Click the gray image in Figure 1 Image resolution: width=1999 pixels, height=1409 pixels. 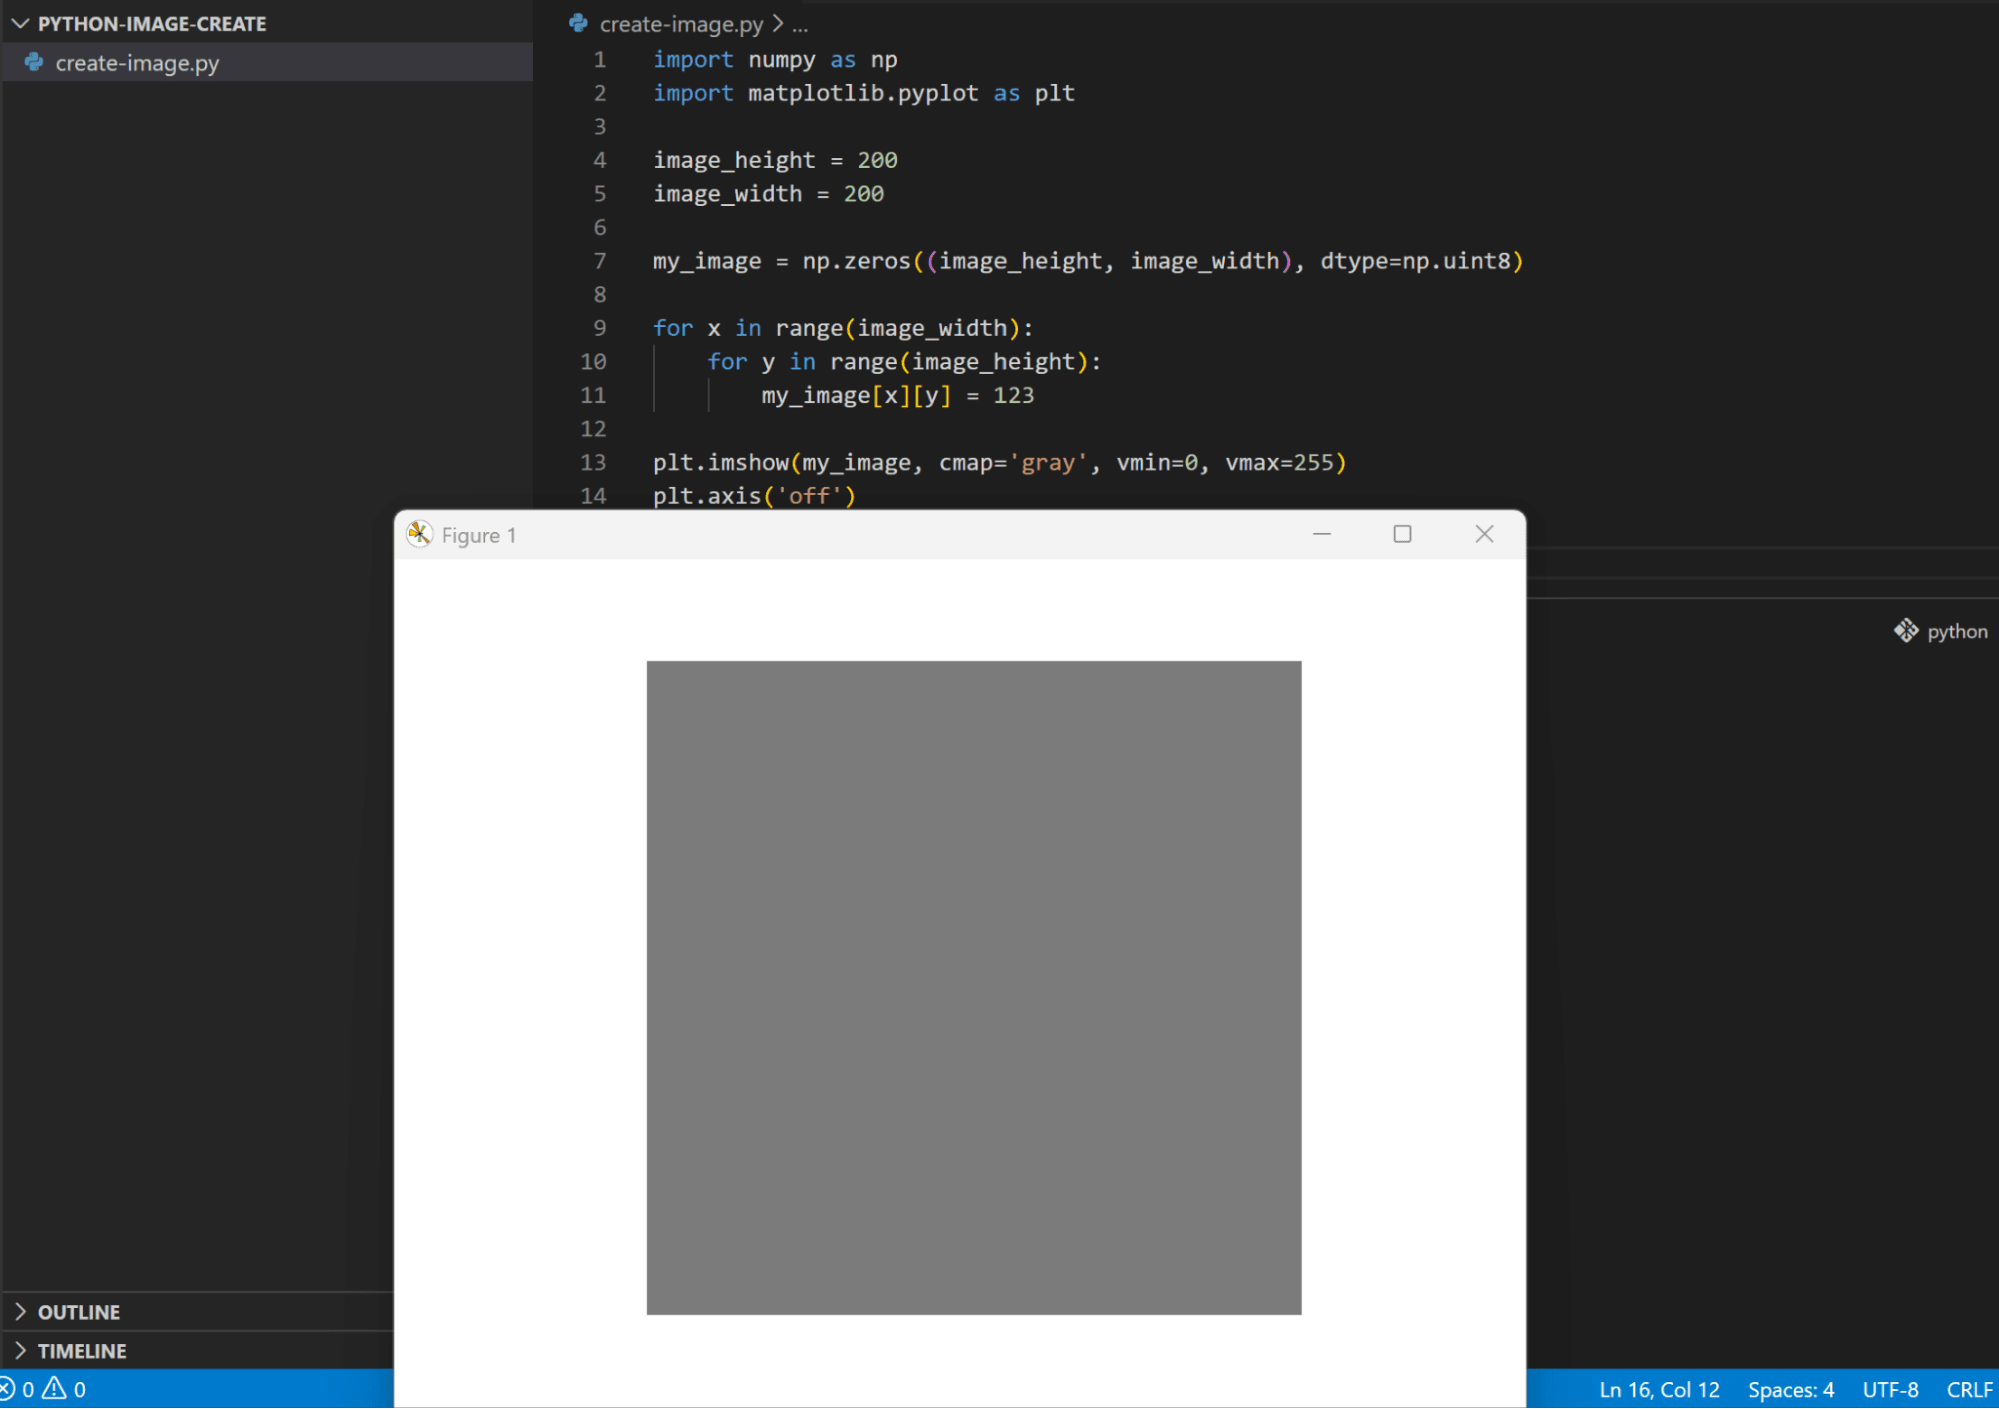(973, 987)
